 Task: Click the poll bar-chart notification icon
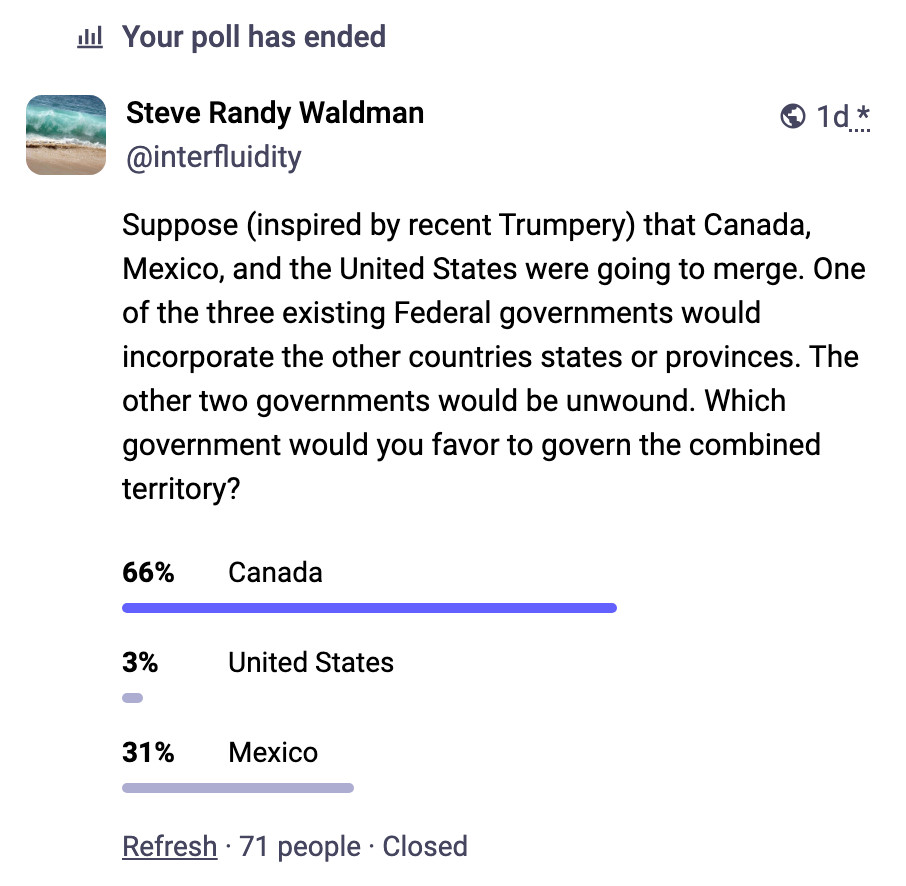coord(90,38)
